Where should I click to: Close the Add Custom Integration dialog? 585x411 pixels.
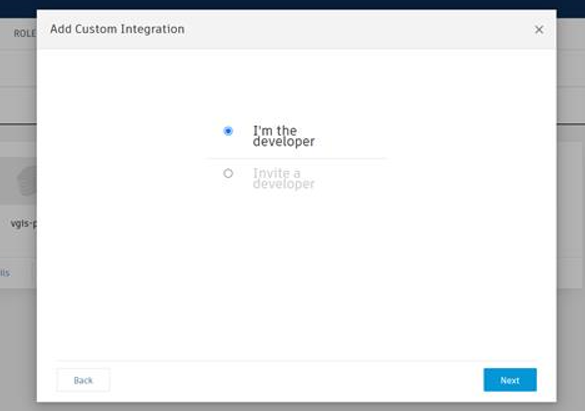[539, 29]
